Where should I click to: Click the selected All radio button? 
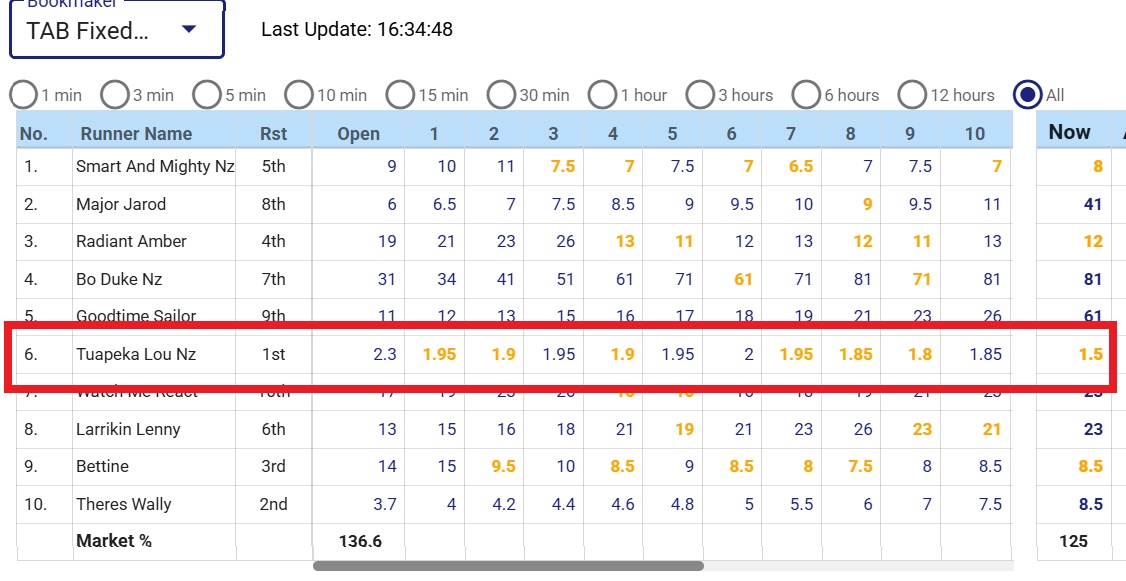1027,95
